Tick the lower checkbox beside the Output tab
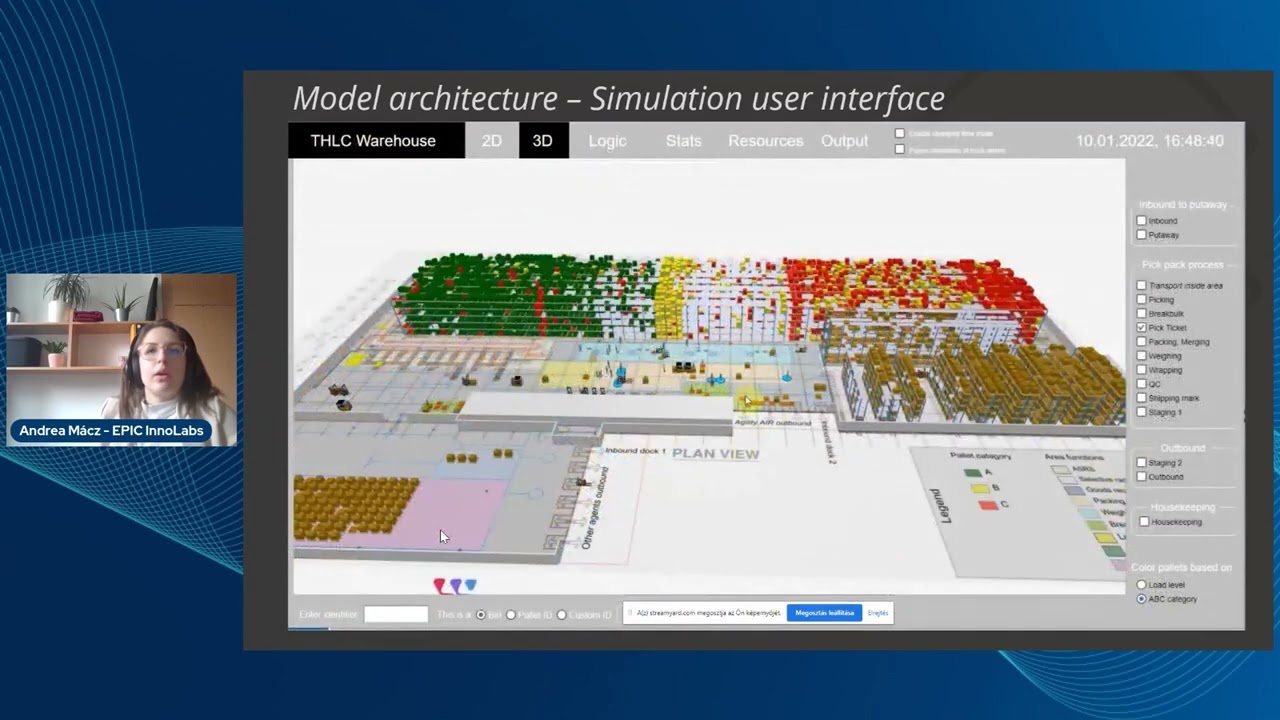This screenshot has height=720, width=1280. (x=900, y=149)
